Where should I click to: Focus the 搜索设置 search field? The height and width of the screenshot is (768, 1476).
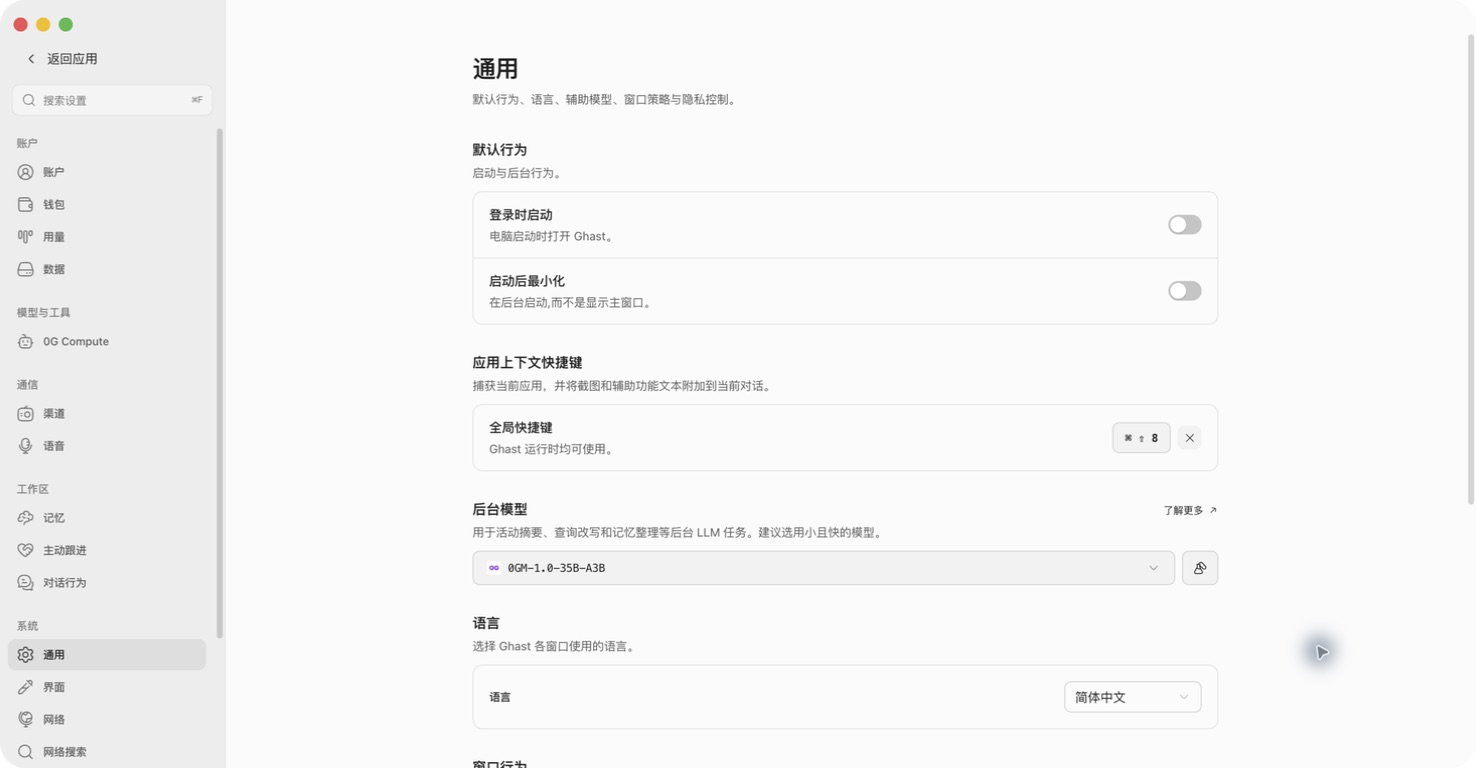(x=112, y=100)
